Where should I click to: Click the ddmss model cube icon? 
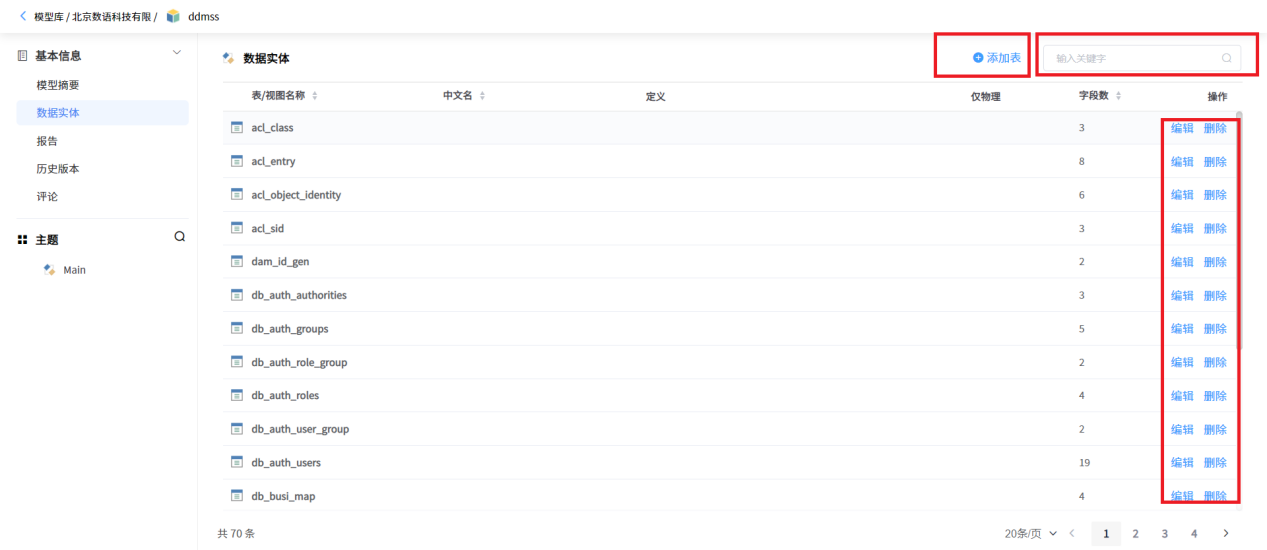click(174, 16)
